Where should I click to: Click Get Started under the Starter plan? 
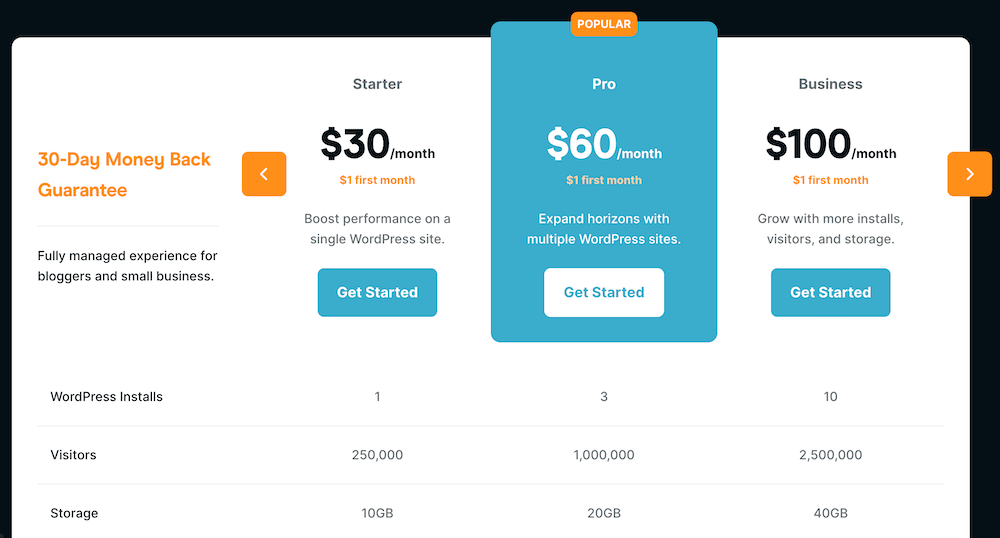(x=377, y=292)
